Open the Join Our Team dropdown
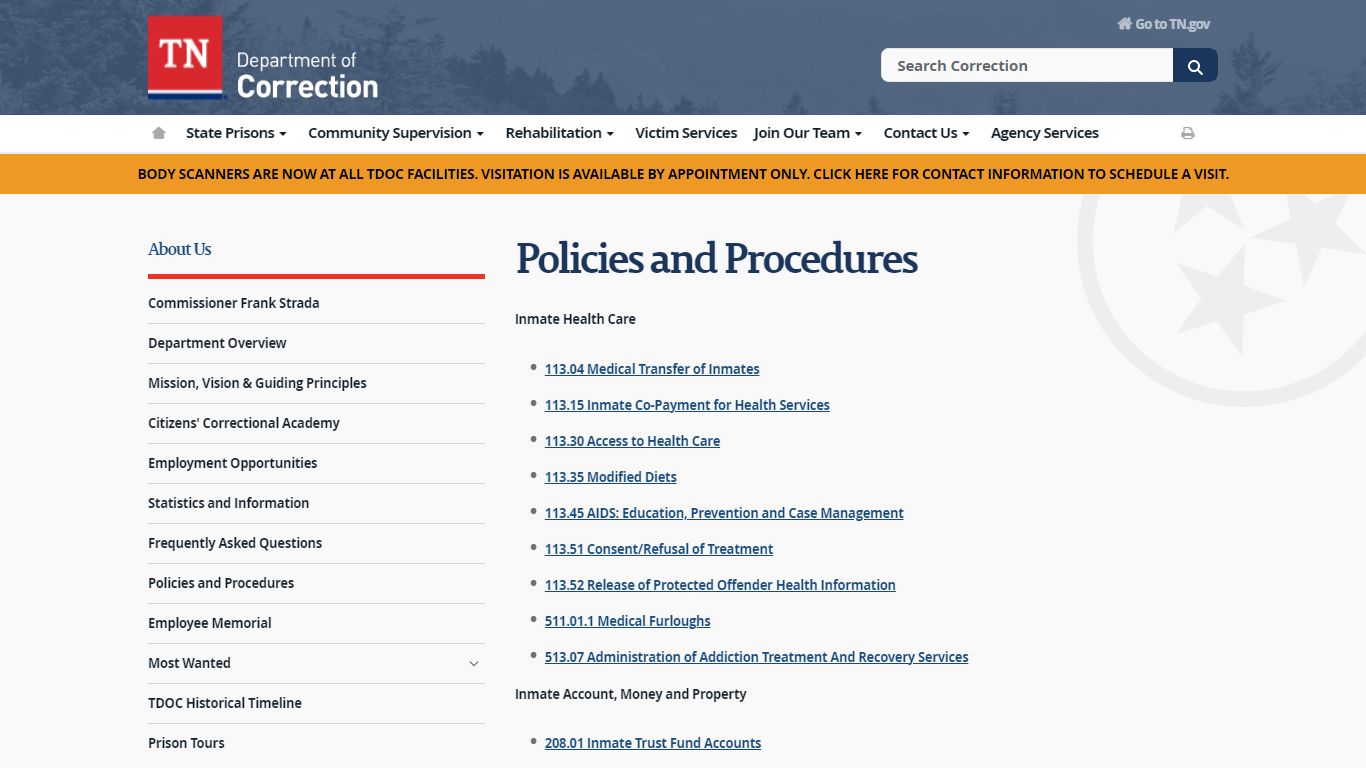The width and height of the screenshot is (1366, 768). pos(808,133)
